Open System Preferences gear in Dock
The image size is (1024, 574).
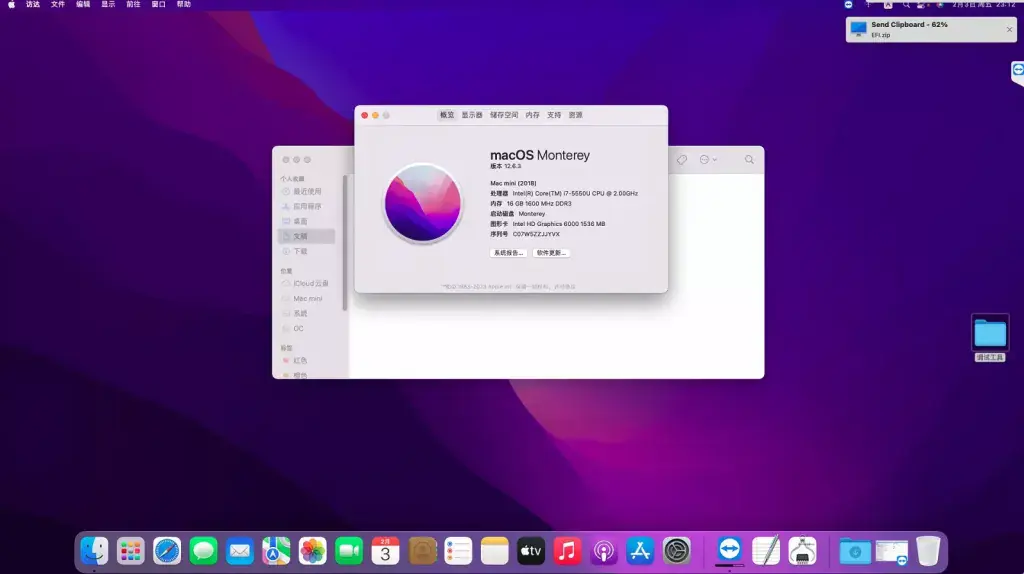point(677,551)
